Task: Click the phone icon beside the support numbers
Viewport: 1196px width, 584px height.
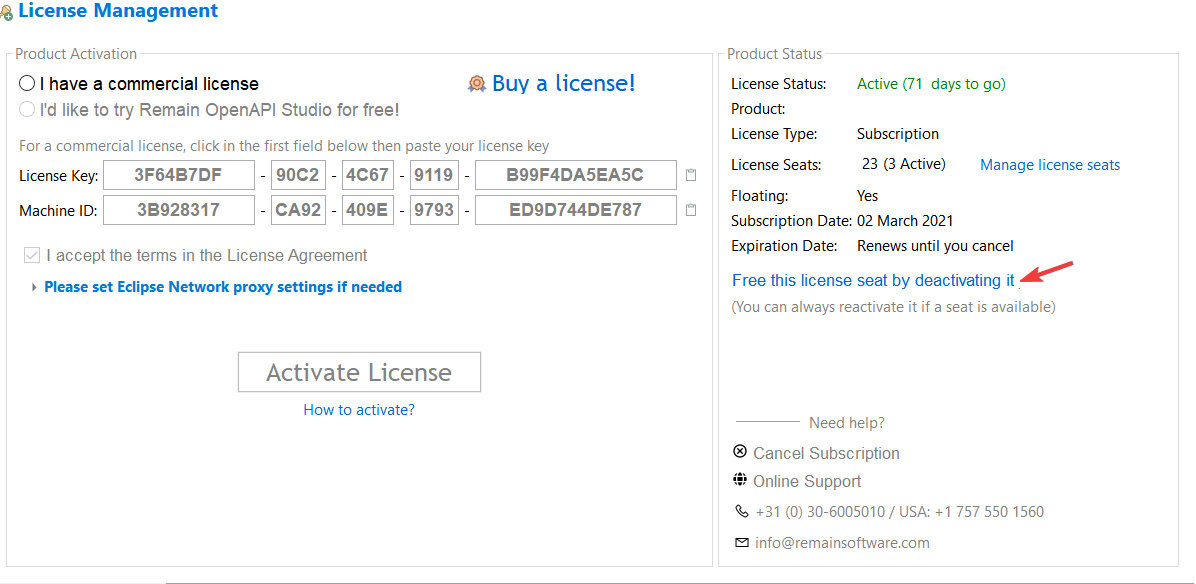Action: point(741,511)
